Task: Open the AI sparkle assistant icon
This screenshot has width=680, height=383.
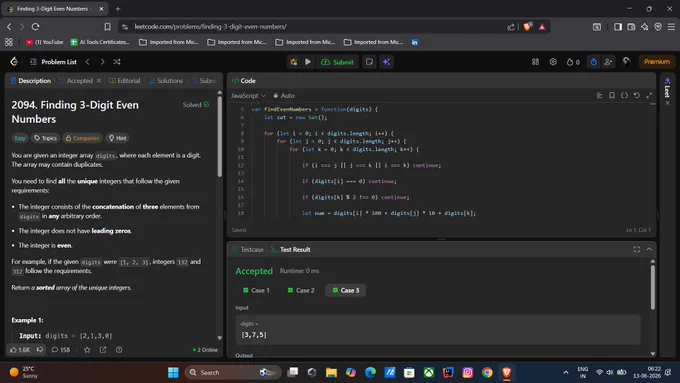Action: [386, 62]
